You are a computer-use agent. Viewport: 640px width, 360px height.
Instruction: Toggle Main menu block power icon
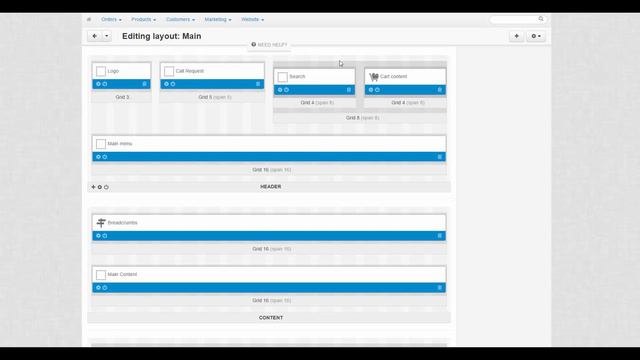pos(105,157)
